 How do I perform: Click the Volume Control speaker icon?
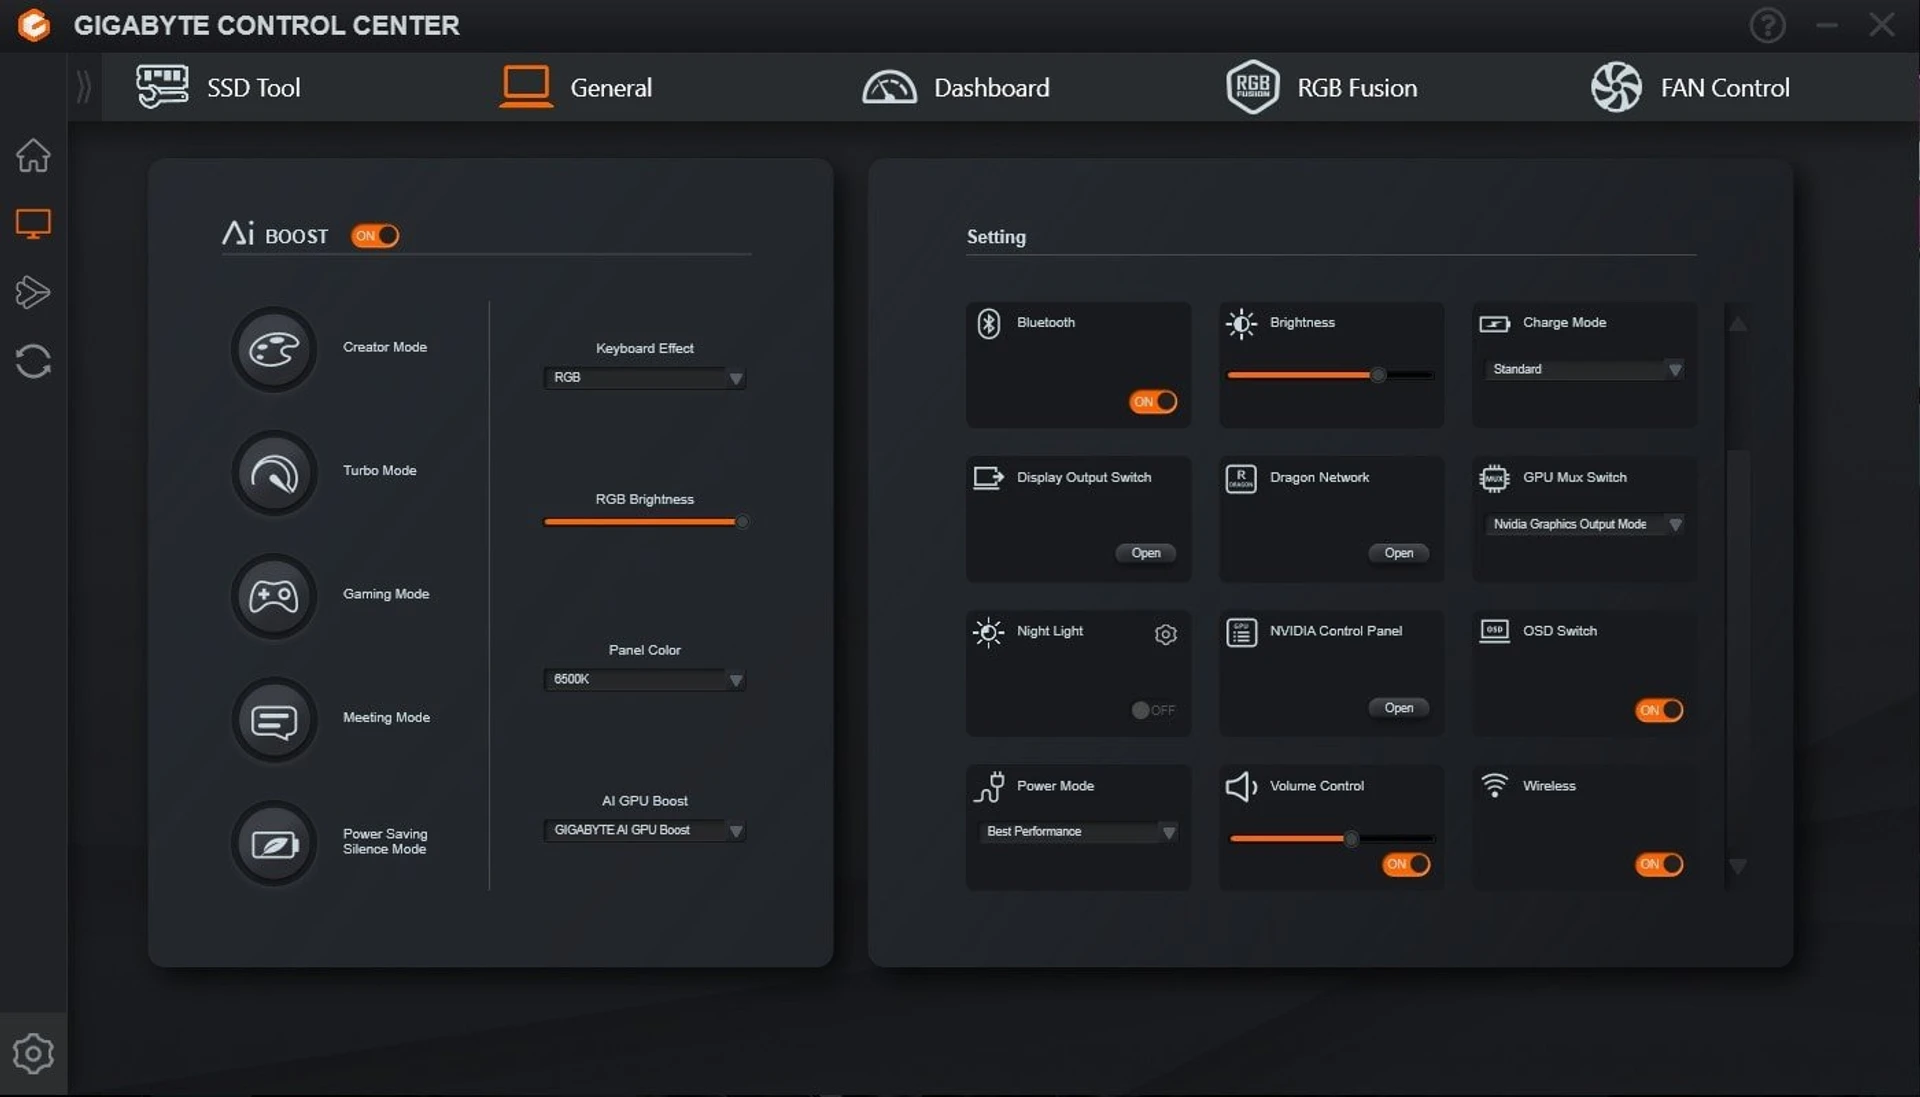pos(1241,787)
